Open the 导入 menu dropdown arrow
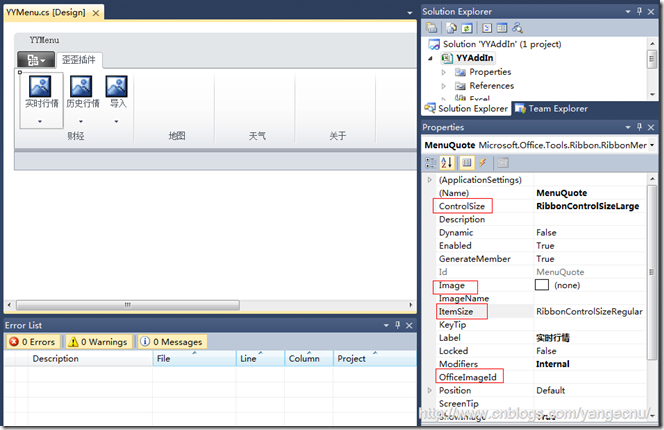The height and width of the screenshot is (430, 664). click(x=116, y=122)
